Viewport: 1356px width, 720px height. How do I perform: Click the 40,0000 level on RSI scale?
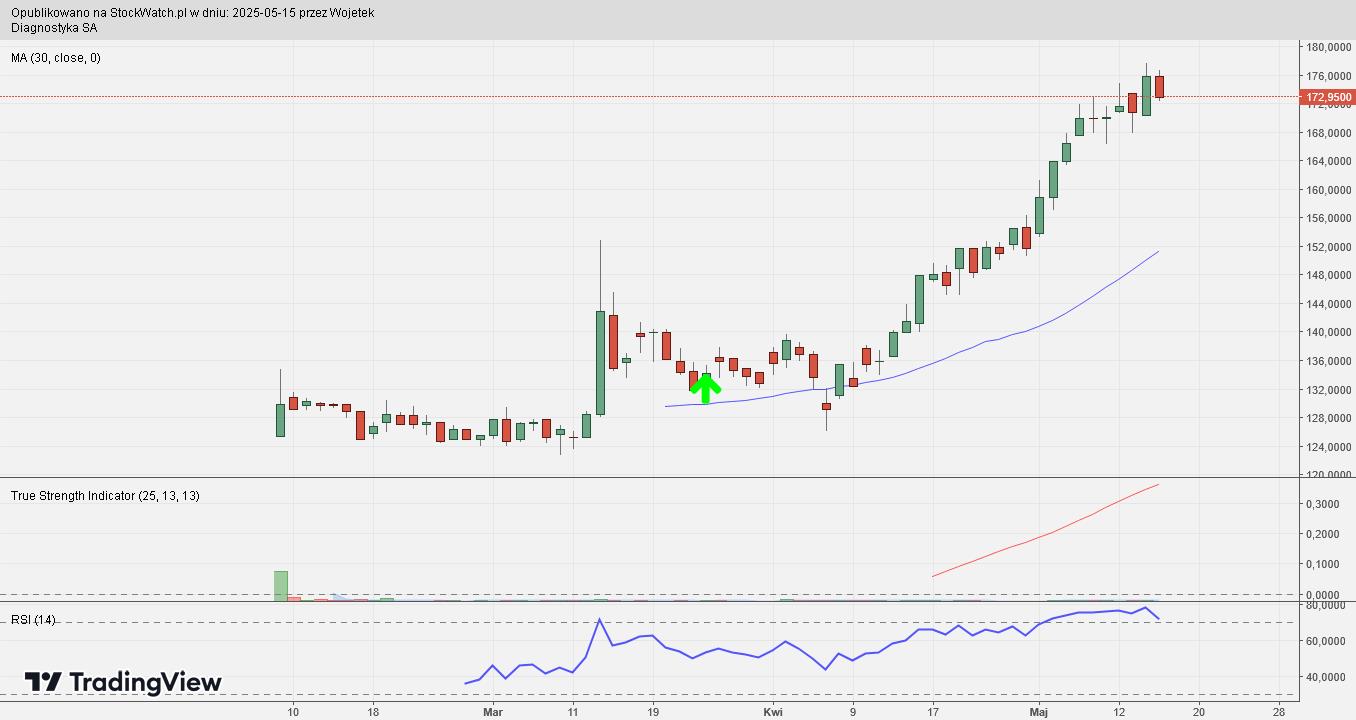(1326, 677)
